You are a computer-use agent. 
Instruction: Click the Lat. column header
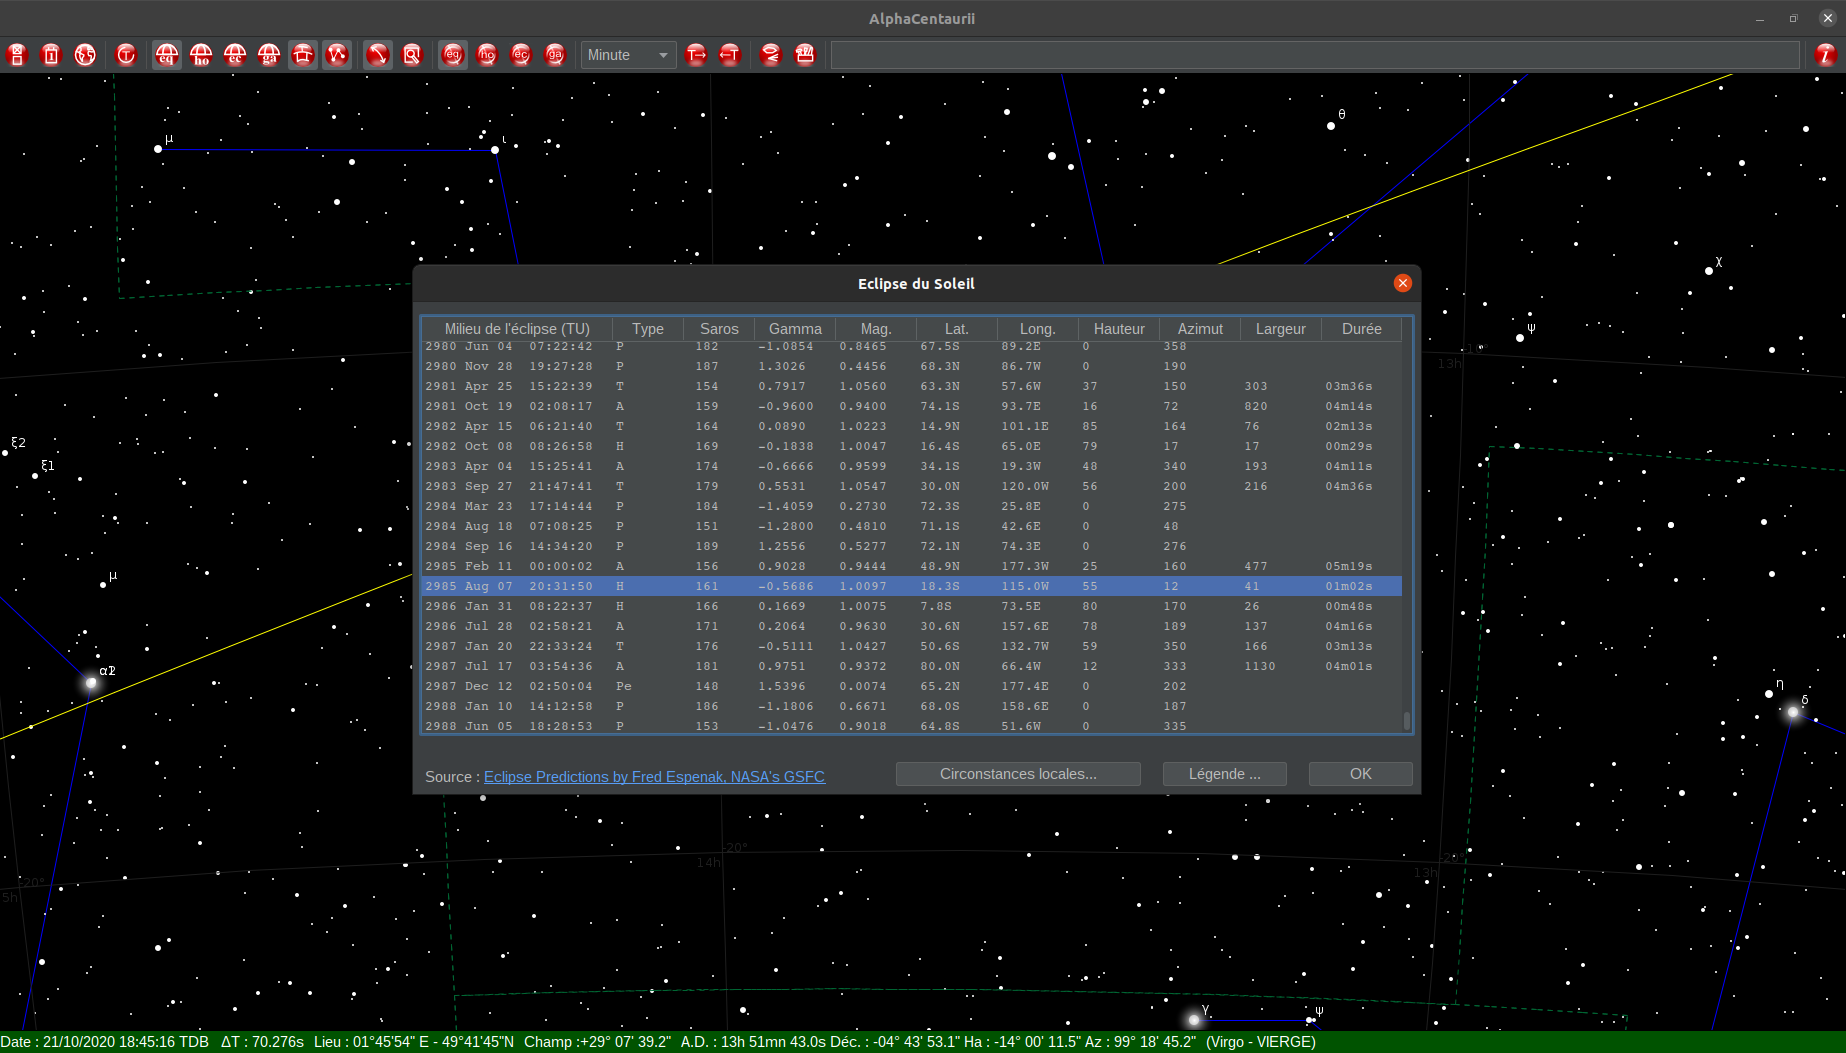tap(957, 329)
